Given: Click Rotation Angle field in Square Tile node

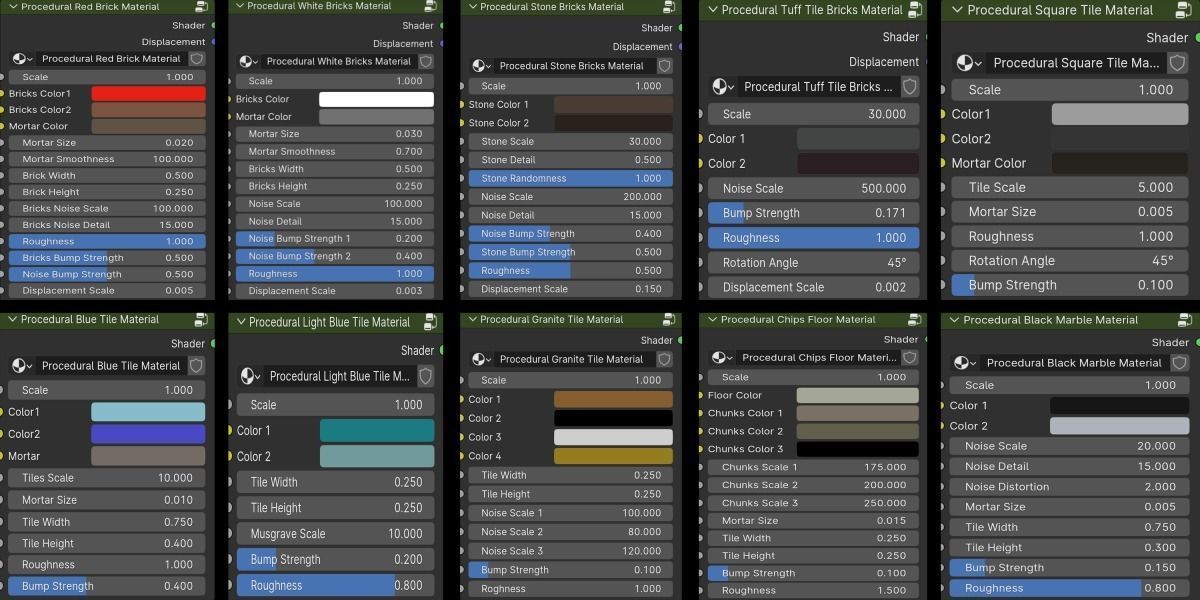Looking at the screenshot, I should (x=1070, y=261).
